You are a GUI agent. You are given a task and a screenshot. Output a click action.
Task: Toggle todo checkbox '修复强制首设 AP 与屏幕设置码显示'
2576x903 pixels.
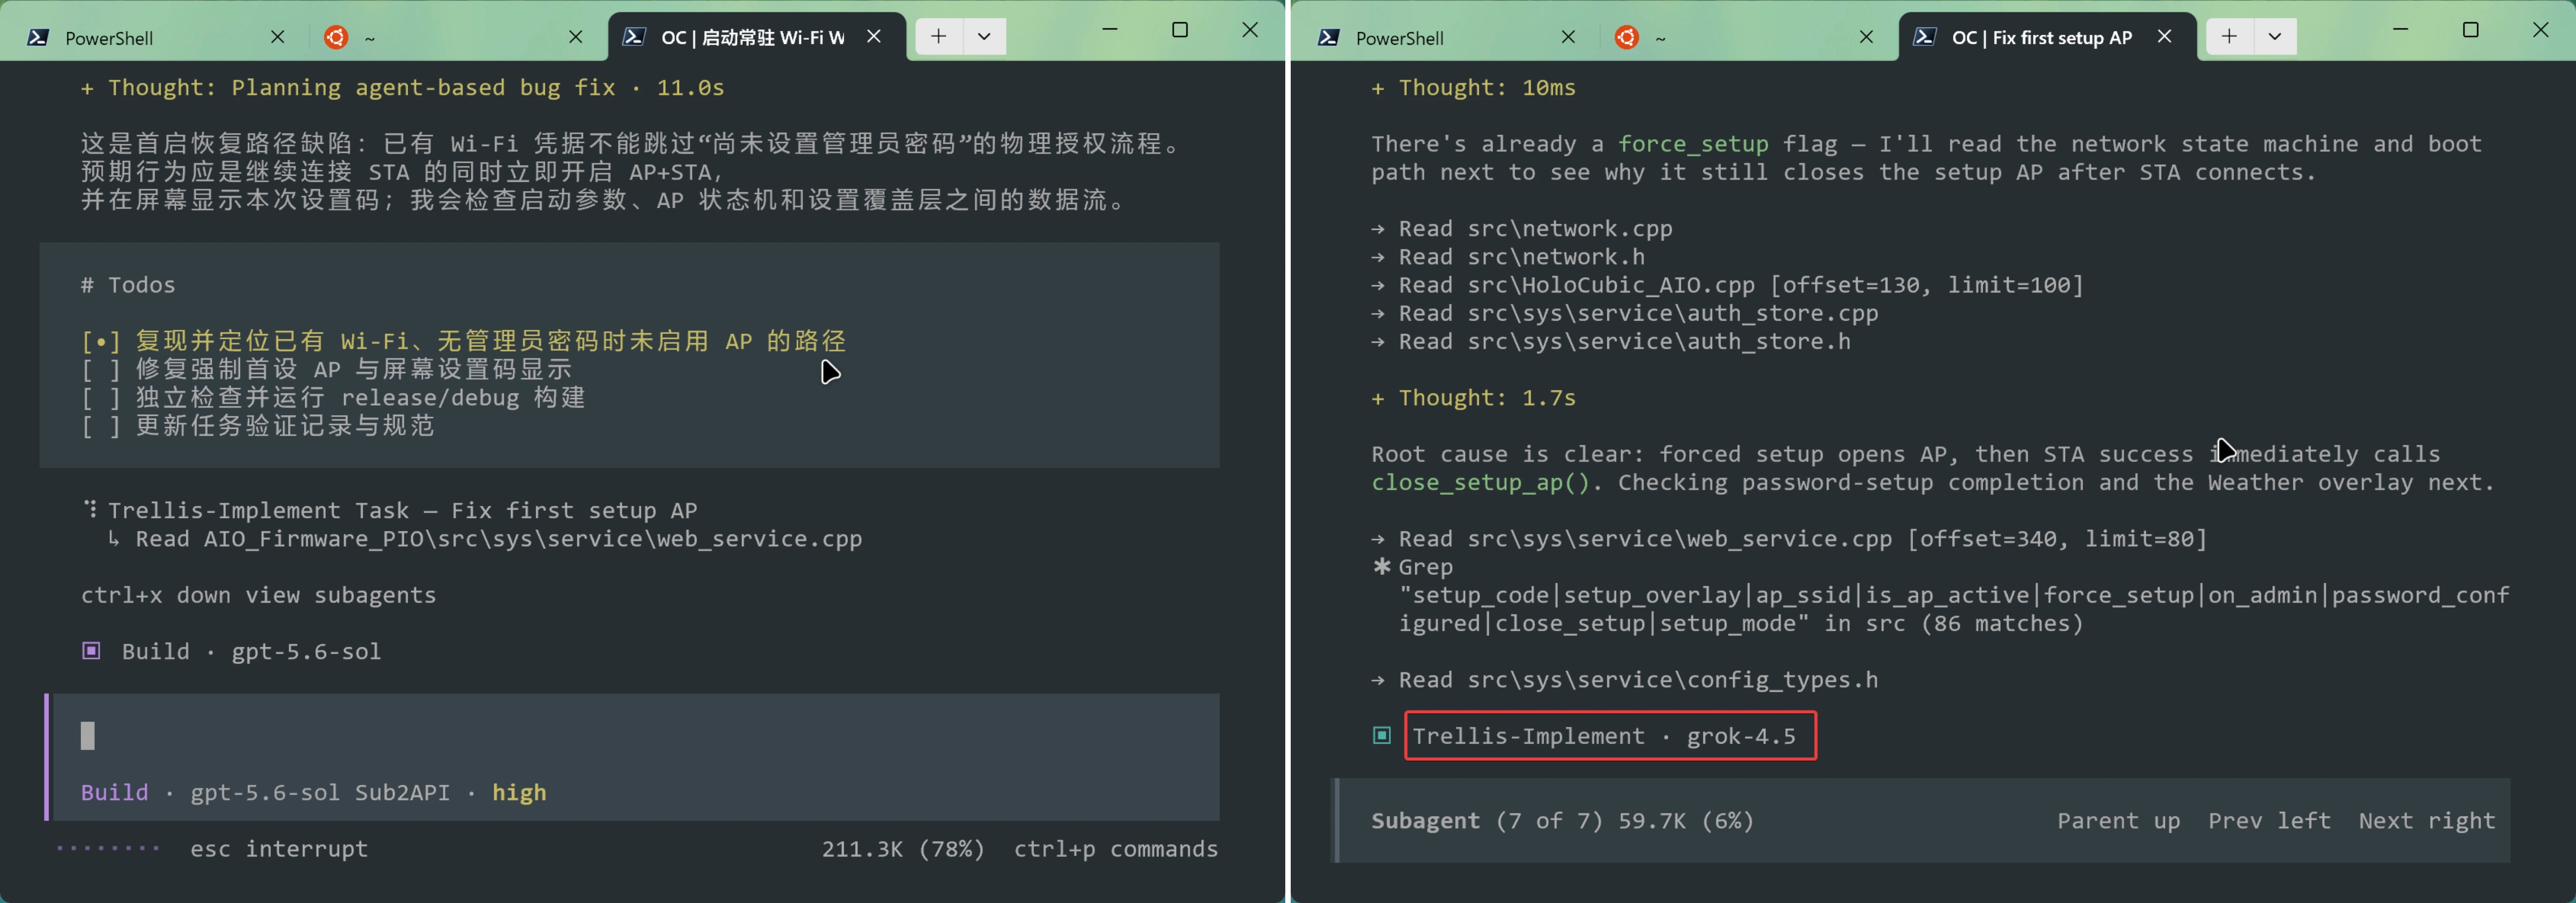tap(101, 370)
